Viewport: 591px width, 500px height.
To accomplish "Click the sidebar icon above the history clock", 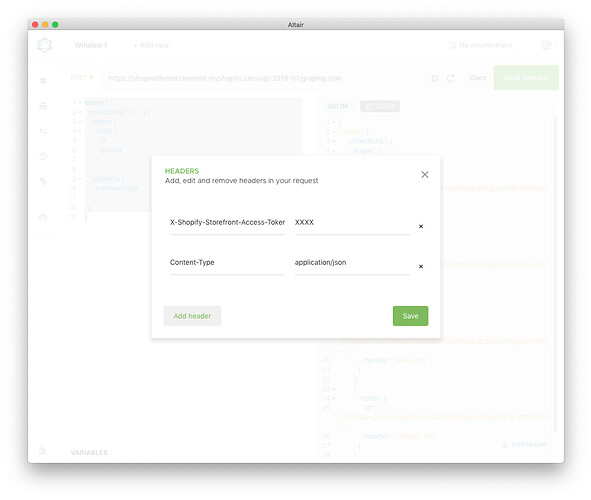I will 43,131.
